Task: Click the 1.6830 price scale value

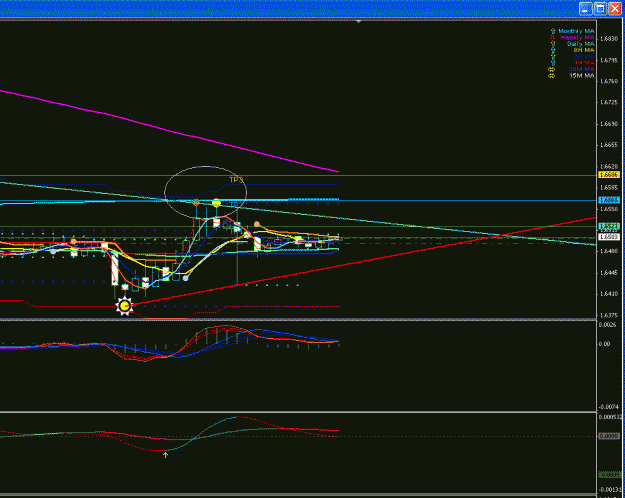Action: (609, 39)
